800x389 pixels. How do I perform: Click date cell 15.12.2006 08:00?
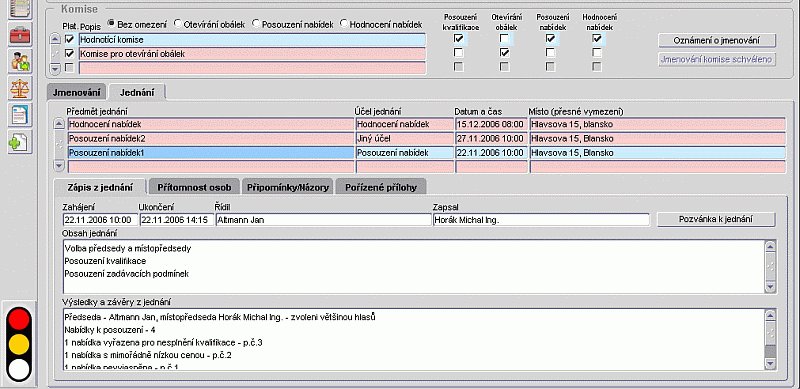(x=491, y=124)
